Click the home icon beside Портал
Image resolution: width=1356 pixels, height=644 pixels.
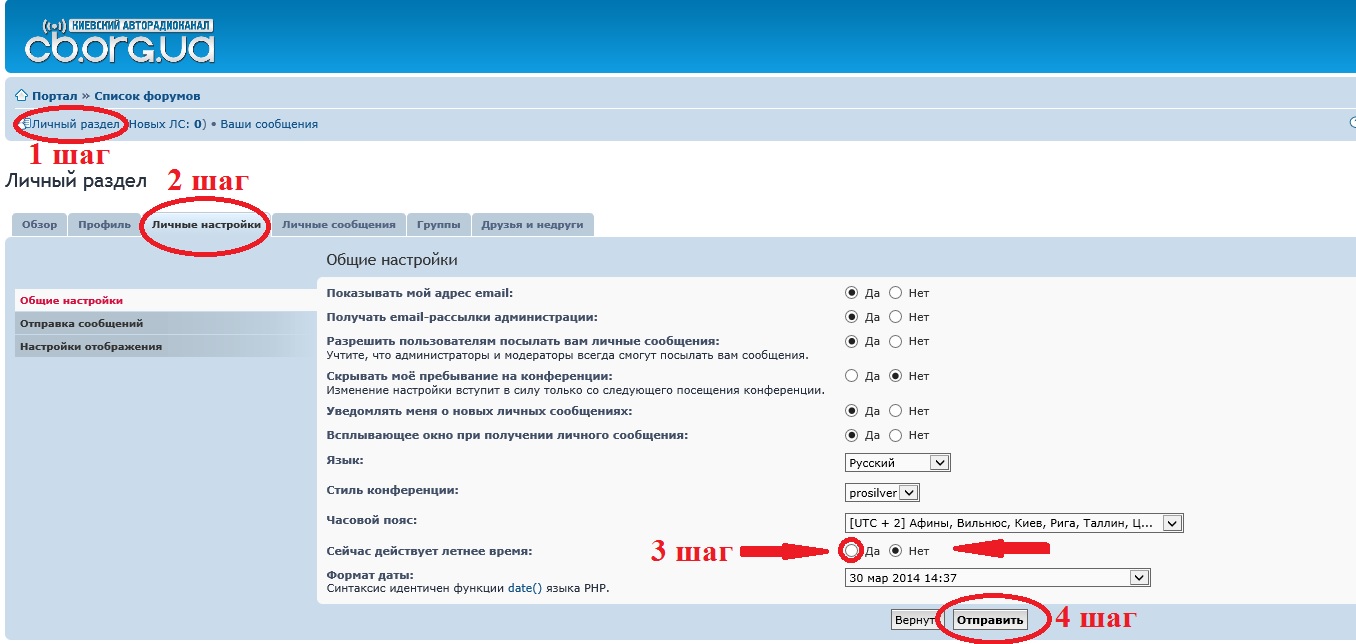pos(21,96)
